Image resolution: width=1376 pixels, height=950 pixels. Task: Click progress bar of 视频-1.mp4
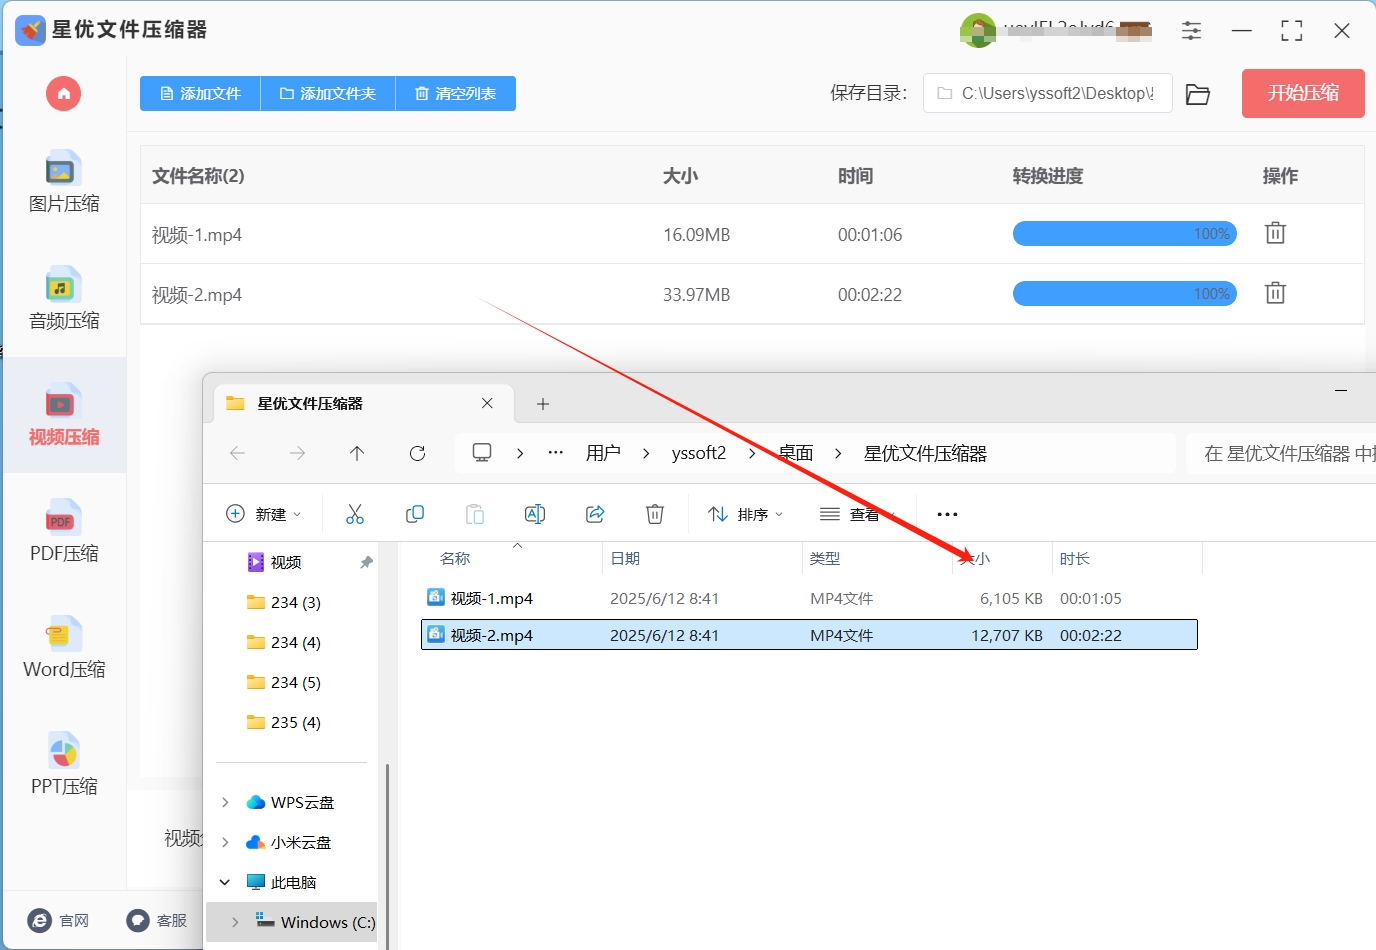click(x=1125, y=234)
